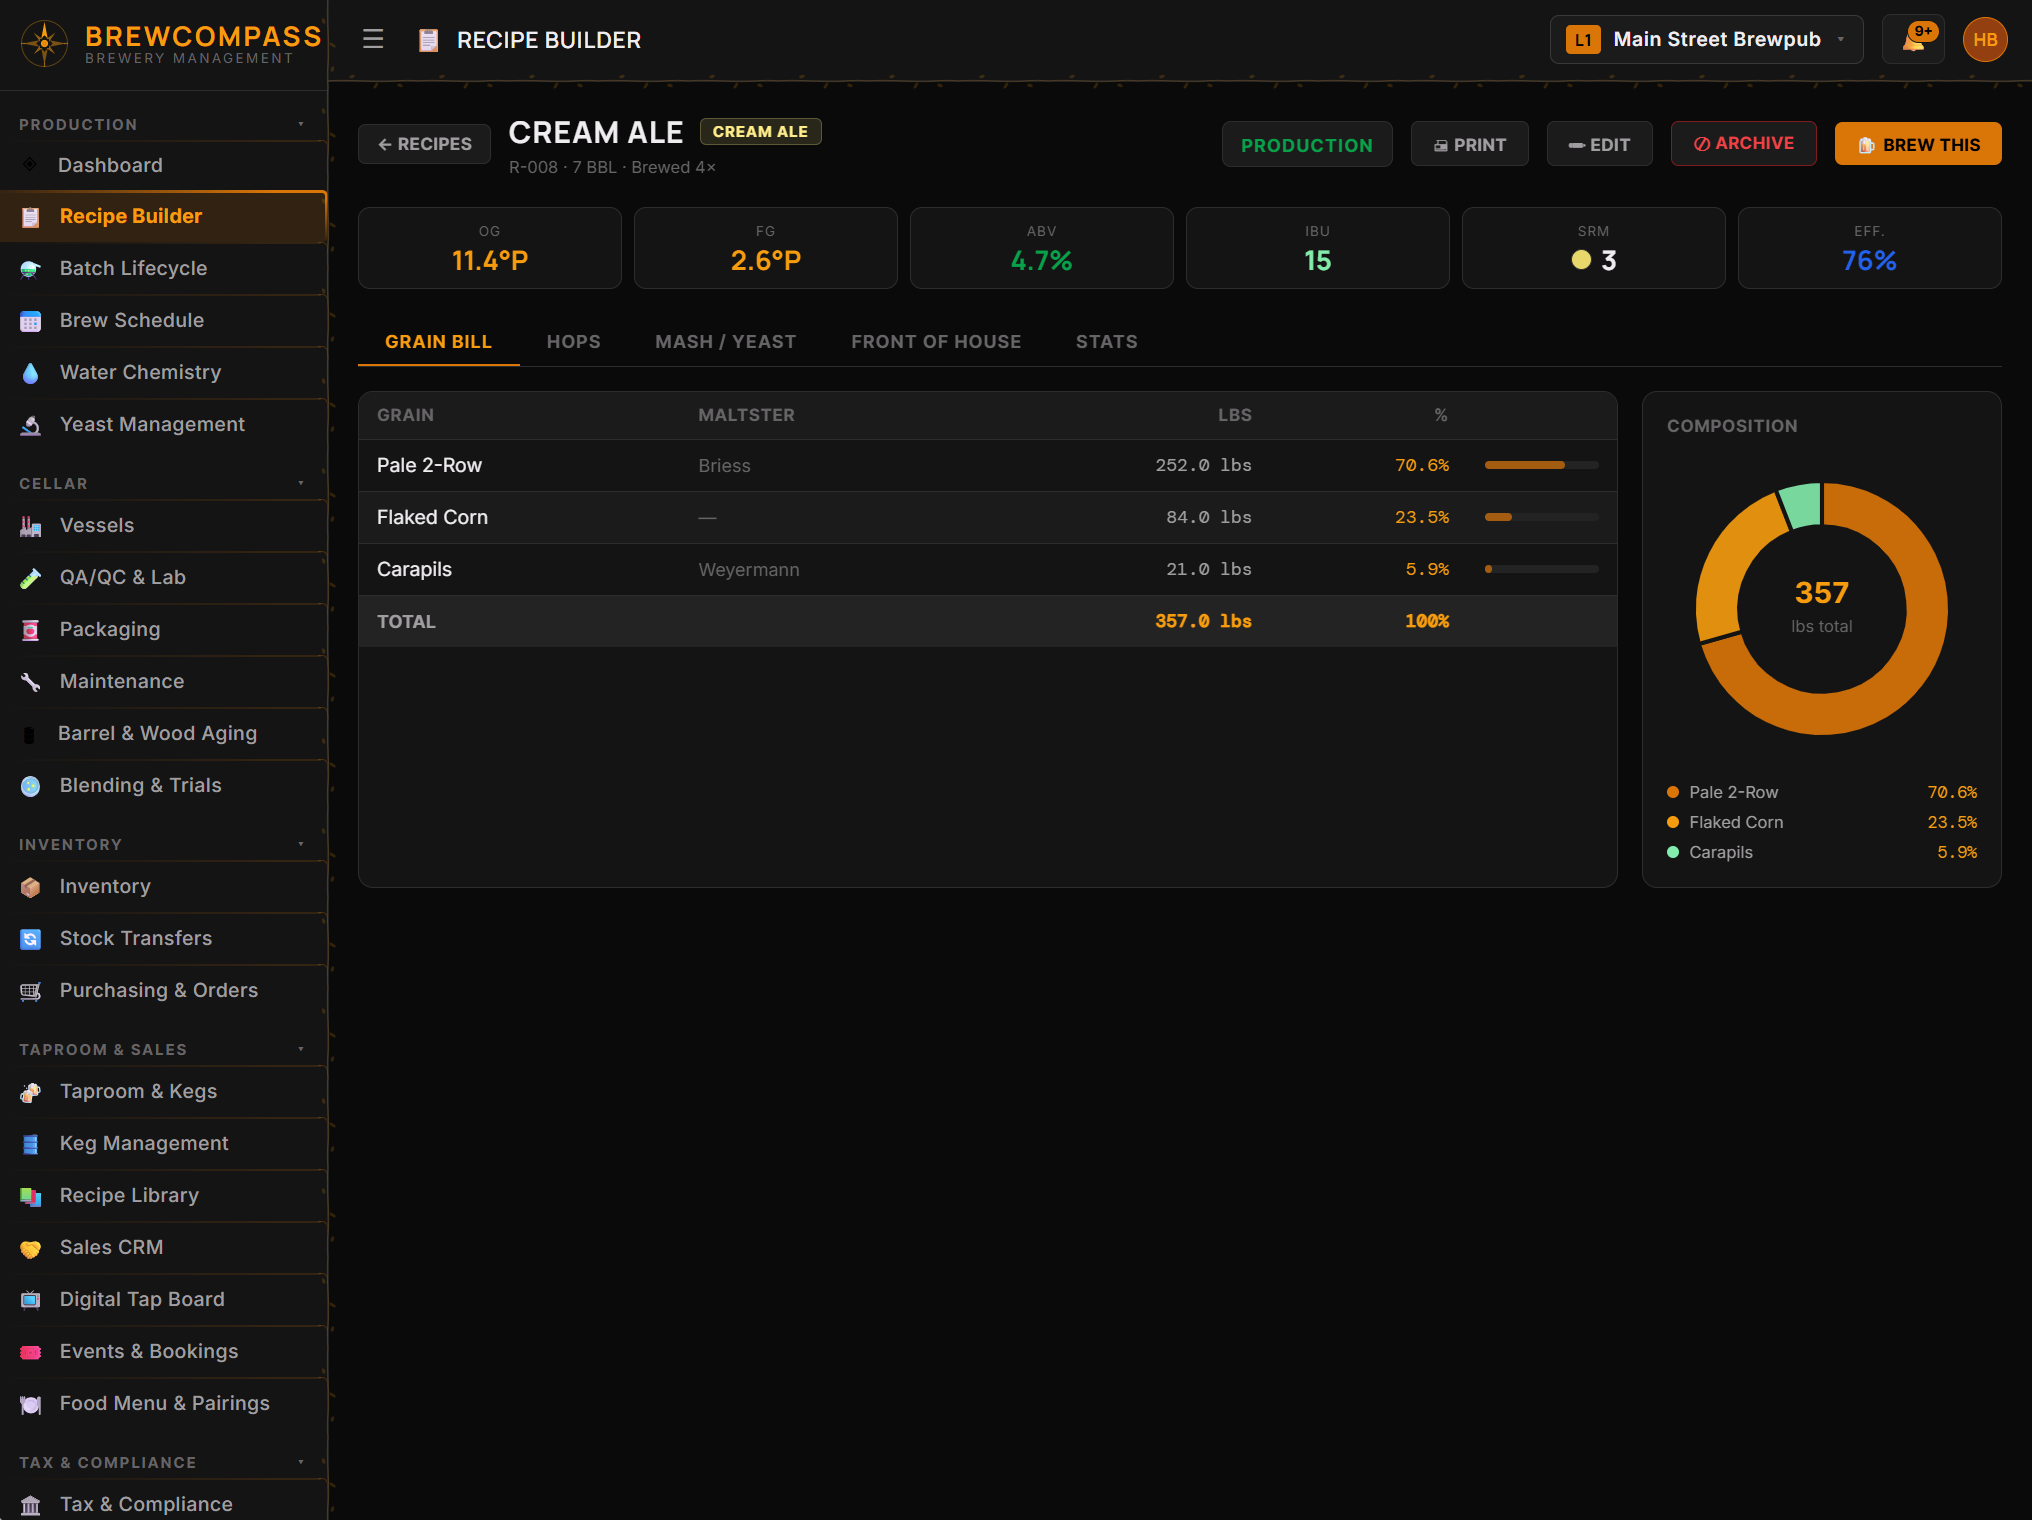Click the ARCHIVE button

click(x=1743, y=144)
